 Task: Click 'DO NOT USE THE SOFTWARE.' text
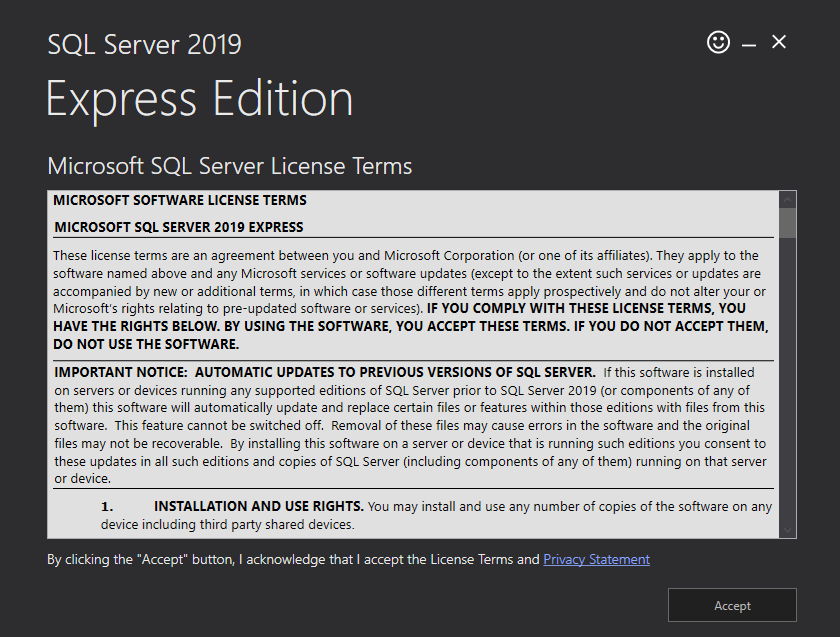click(x=146, y=344)
